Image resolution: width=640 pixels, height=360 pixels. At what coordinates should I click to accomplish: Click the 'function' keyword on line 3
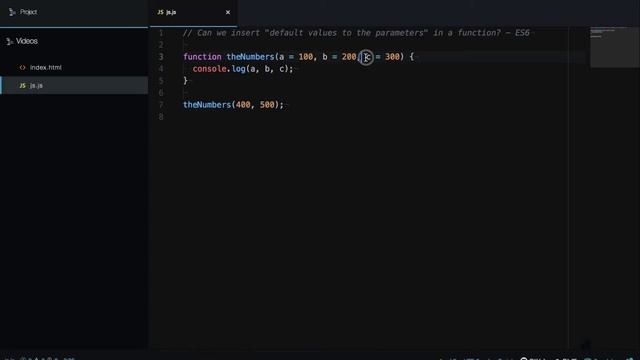pos(202,57)
